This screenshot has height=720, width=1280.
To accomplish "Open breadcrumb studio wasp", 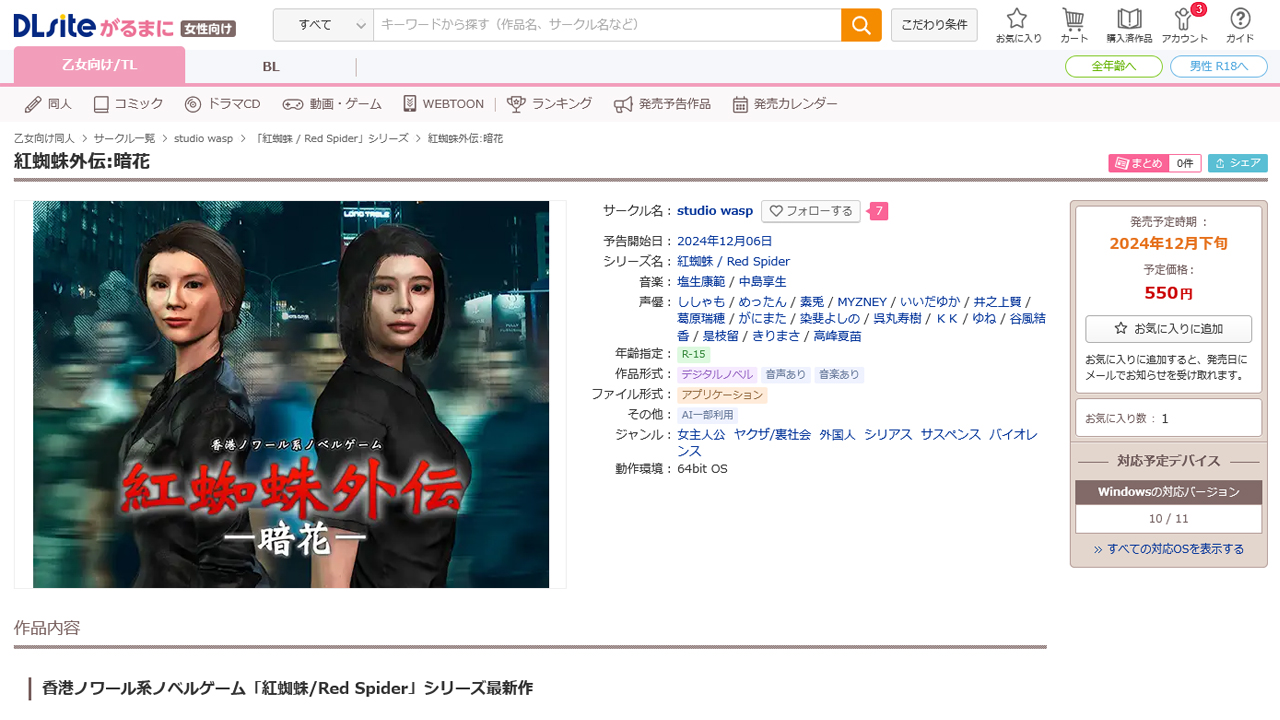I will [x=203, y=138].
